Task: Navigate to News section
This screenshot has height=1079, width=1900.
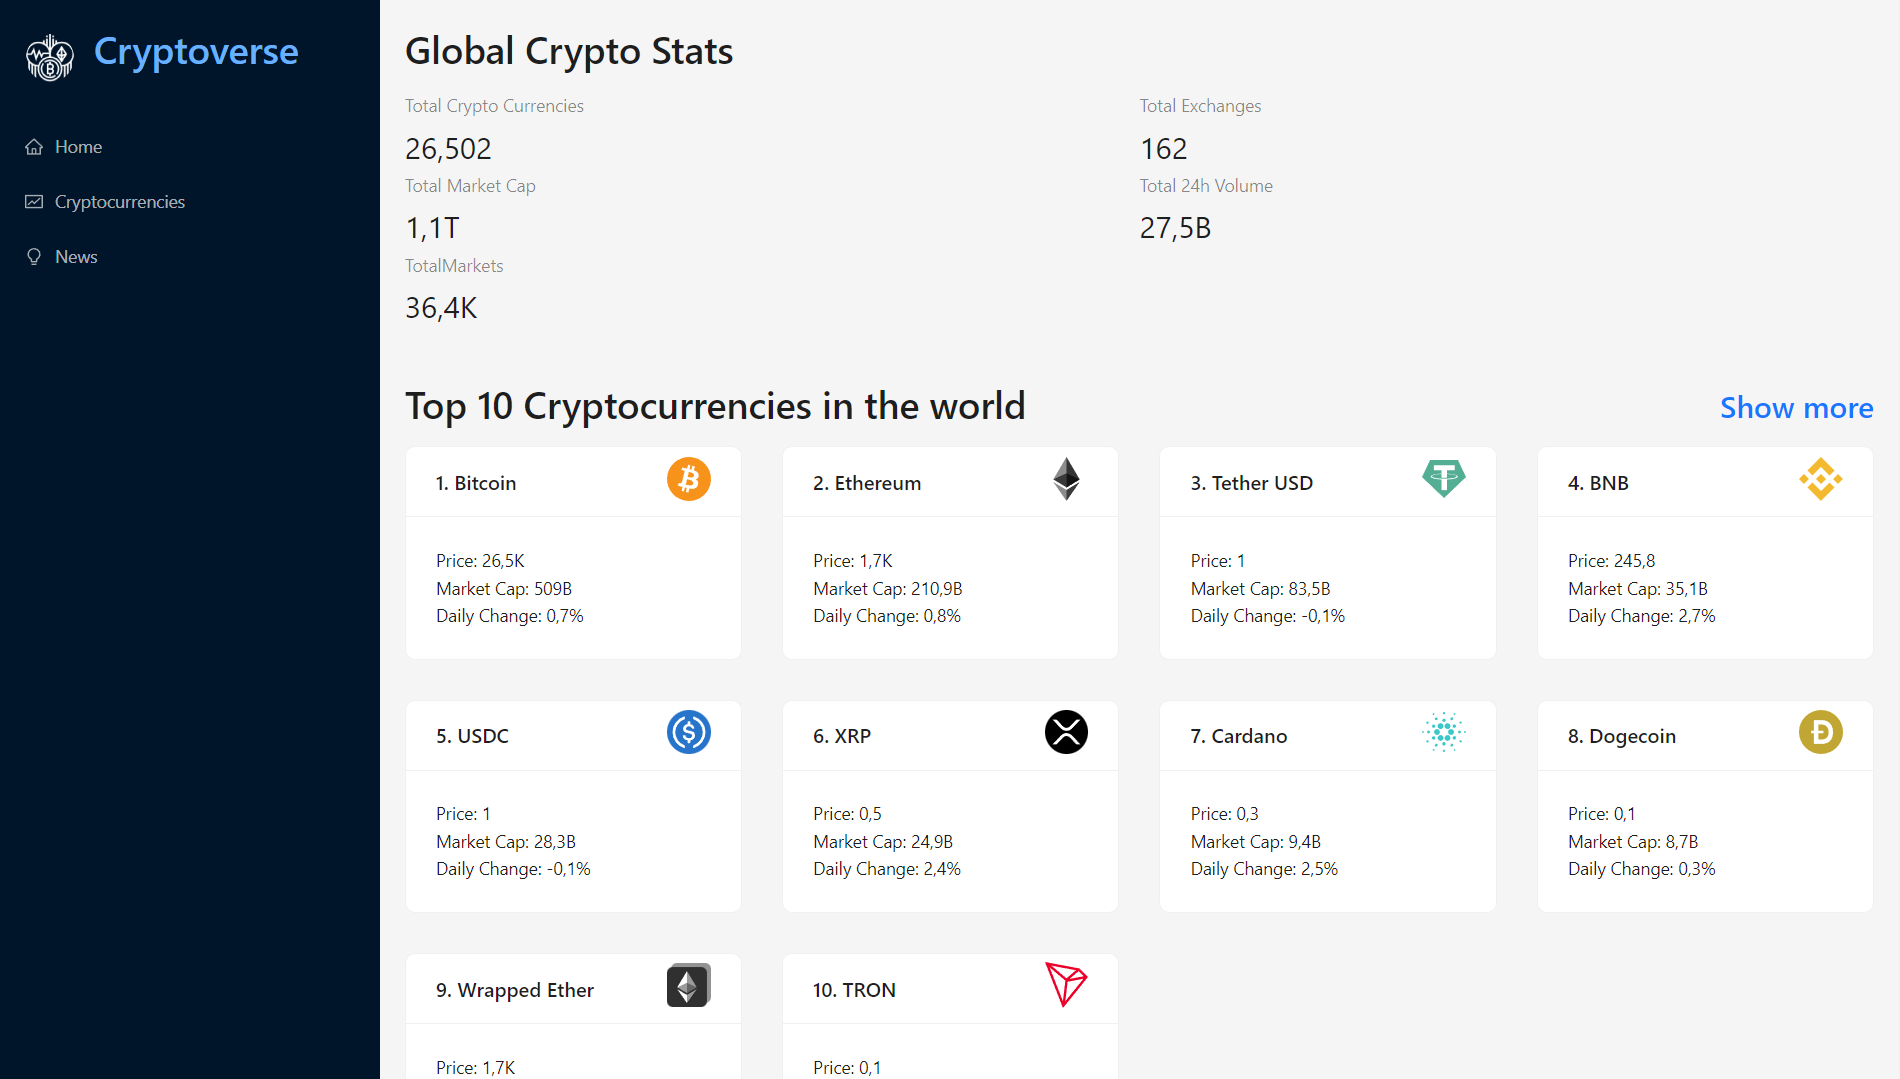Action: [x=75, y=256]
